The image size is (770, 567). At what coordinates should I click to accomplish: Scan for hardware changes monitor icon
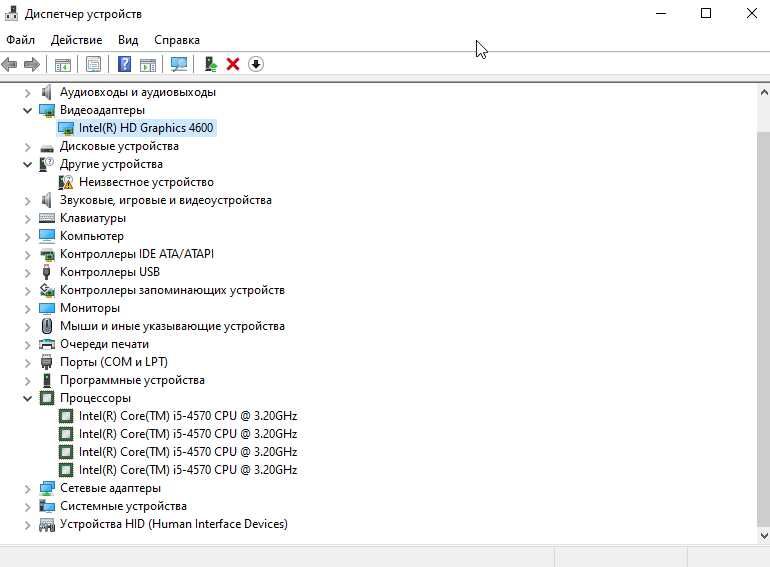pyautogui.click(x=179, y=64)
